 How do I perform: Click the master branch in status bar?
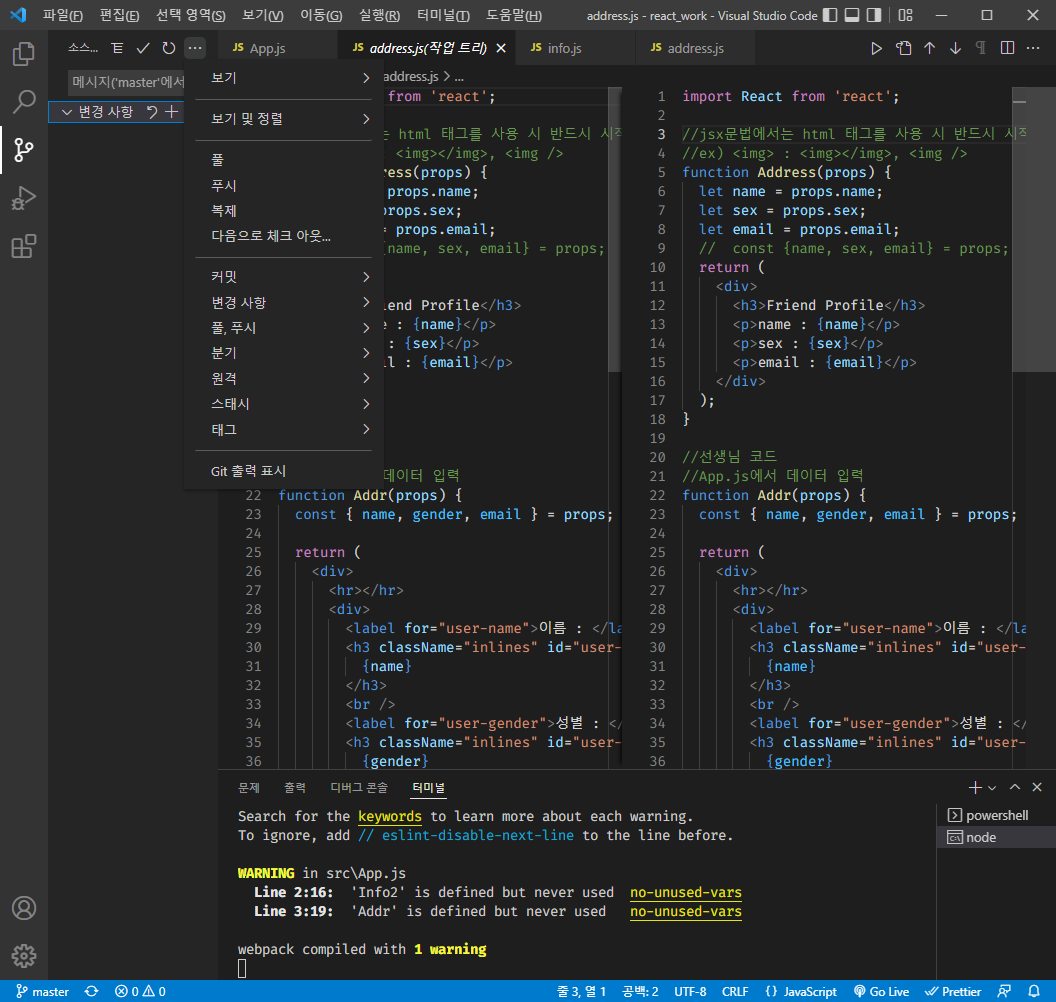click(x=42, y=991)
